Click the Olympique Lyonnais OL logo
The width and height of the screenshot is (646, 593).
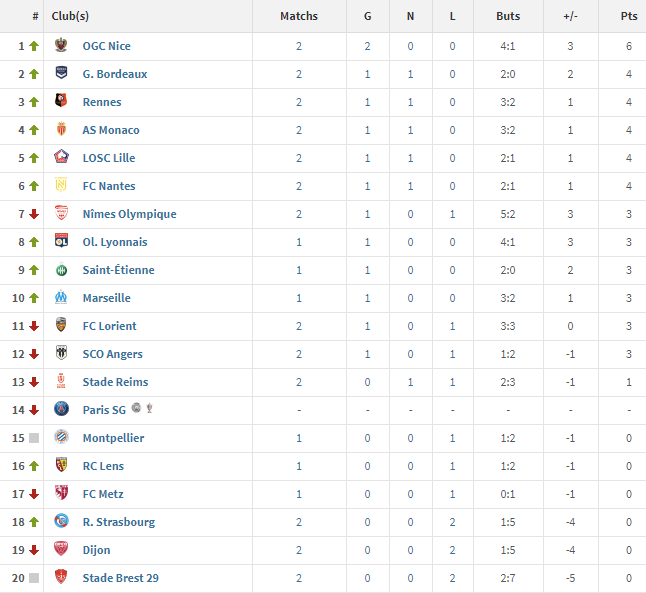pos(61,241)
